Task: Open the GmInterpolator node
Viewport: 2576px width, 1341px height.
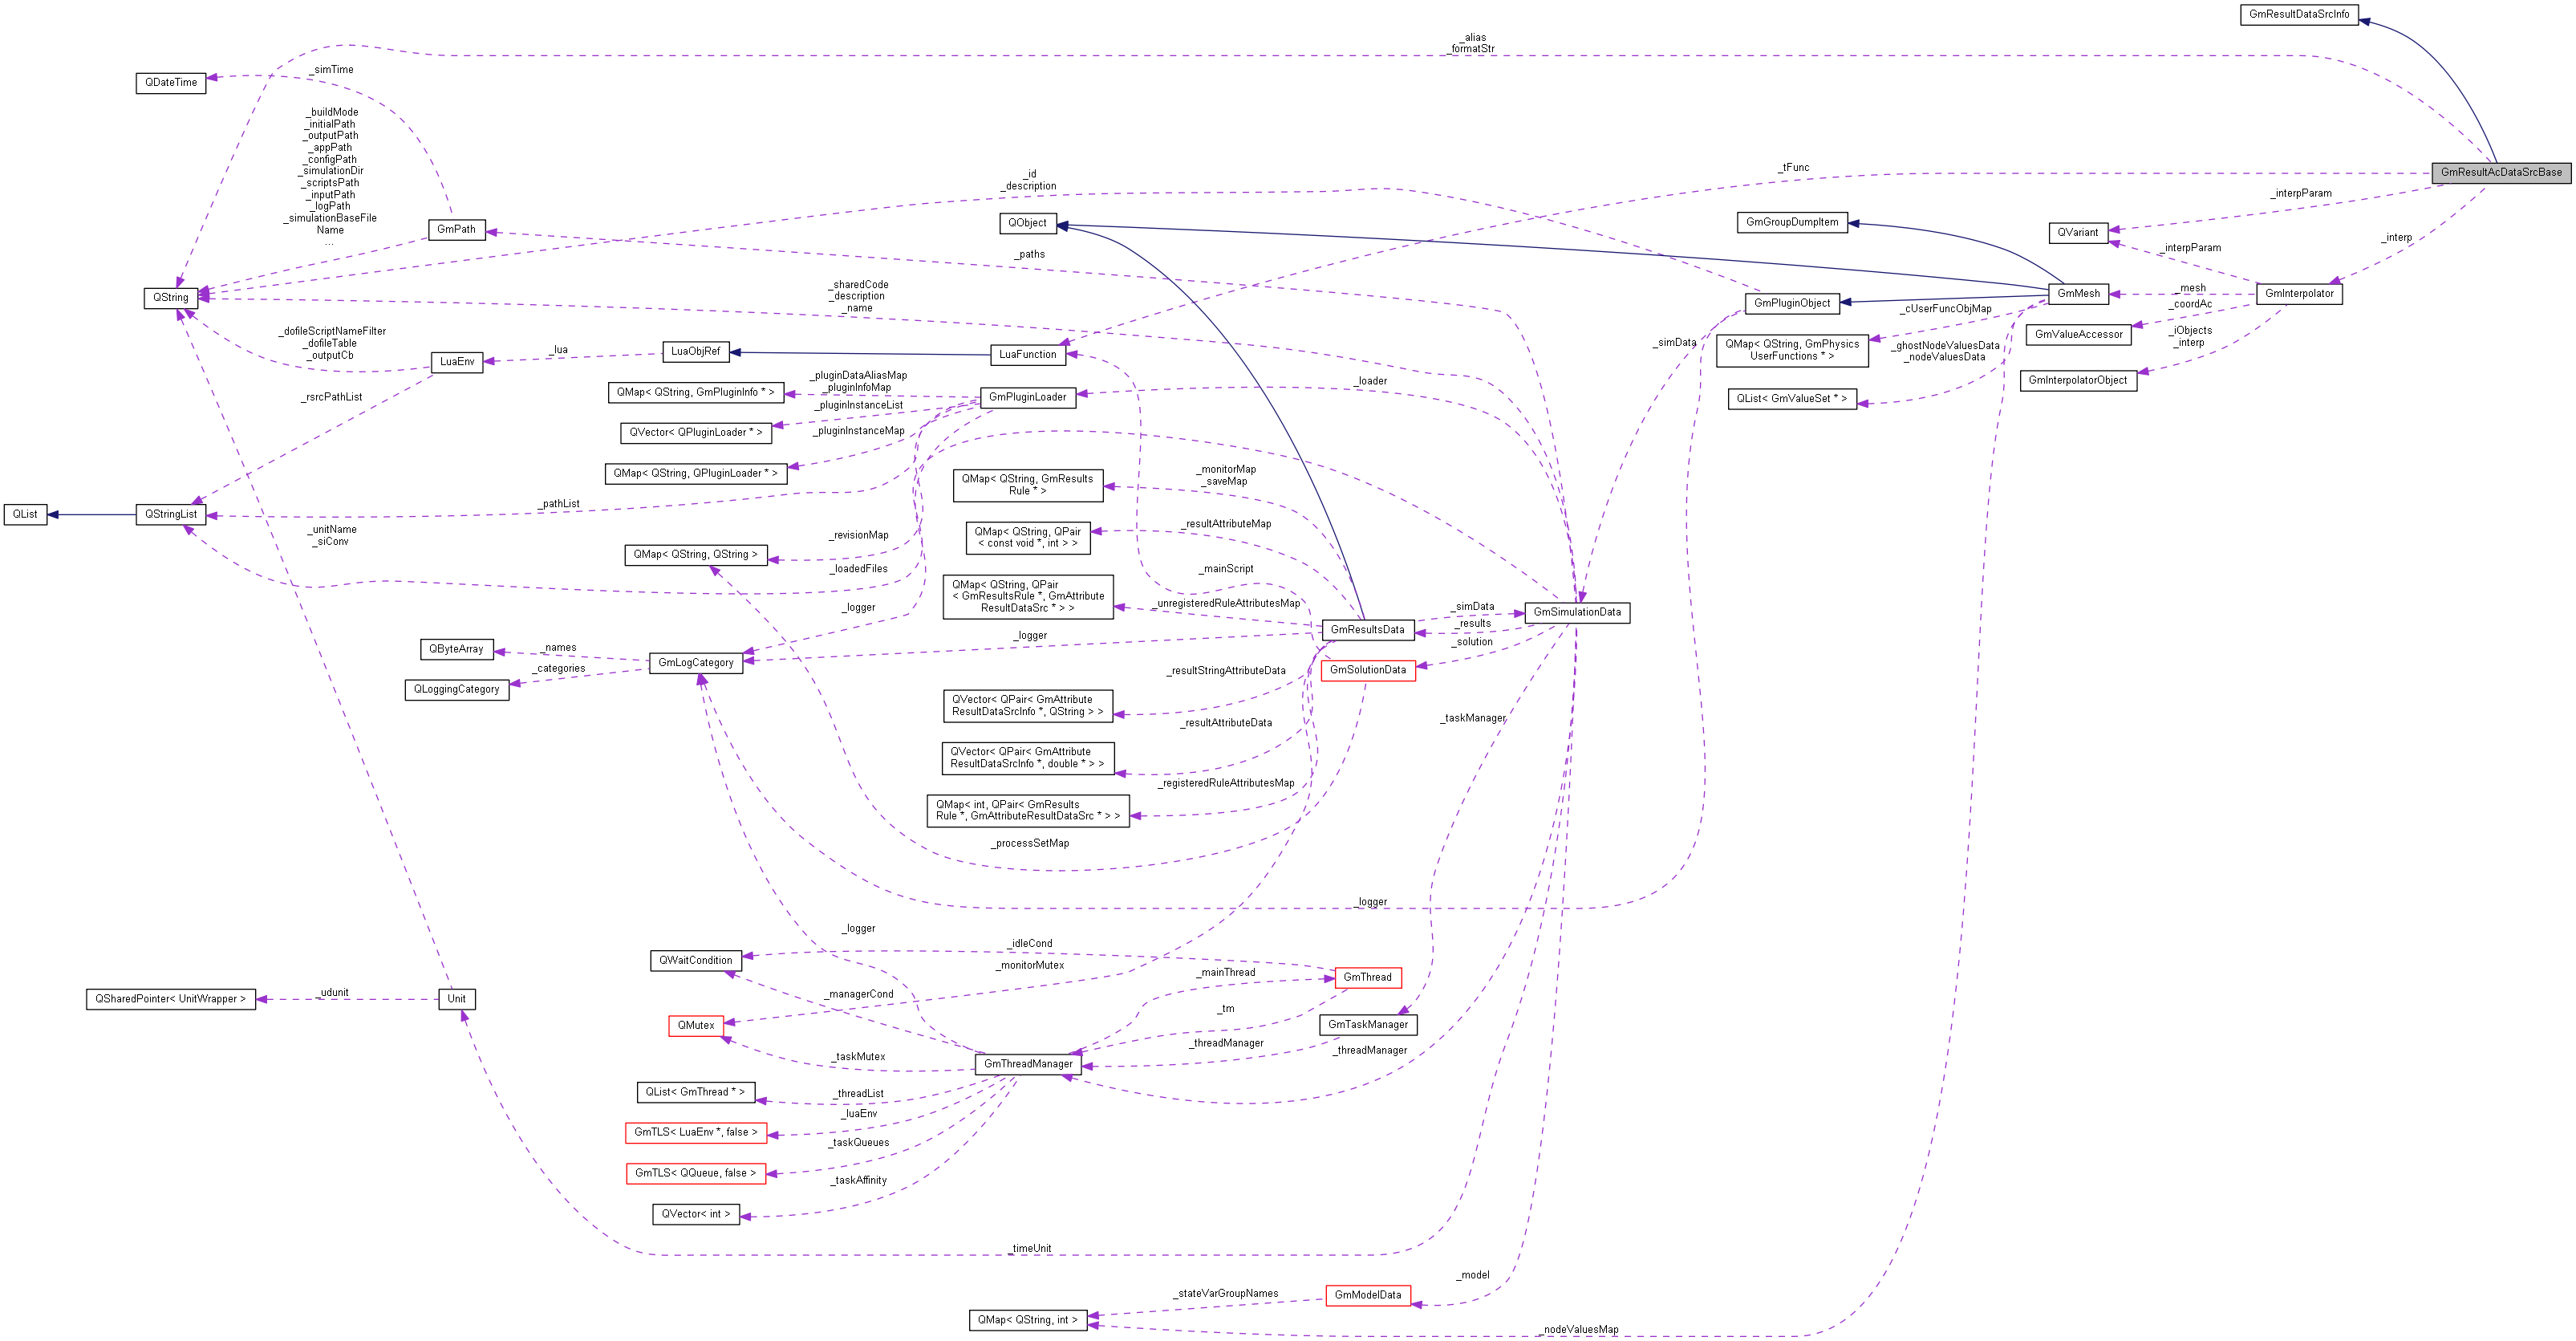Action: (2298, 294)
